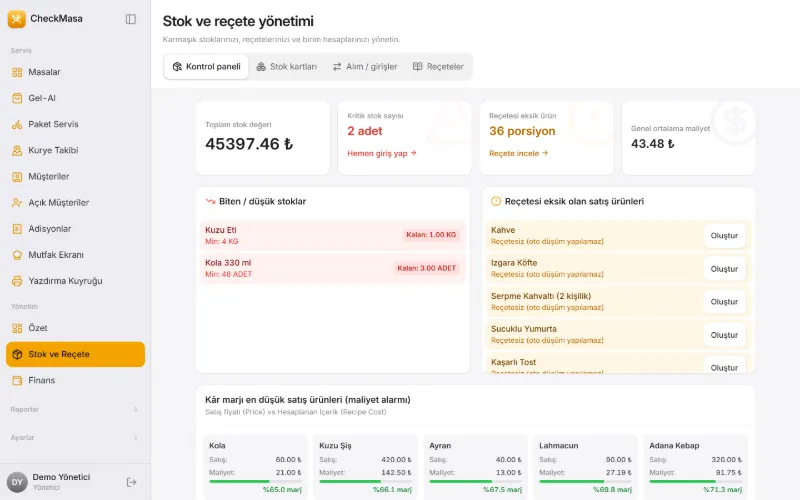Screen dimensions: 800x500
Task: Click the Kontrol paneli tab icon
Action: point(177,67)
